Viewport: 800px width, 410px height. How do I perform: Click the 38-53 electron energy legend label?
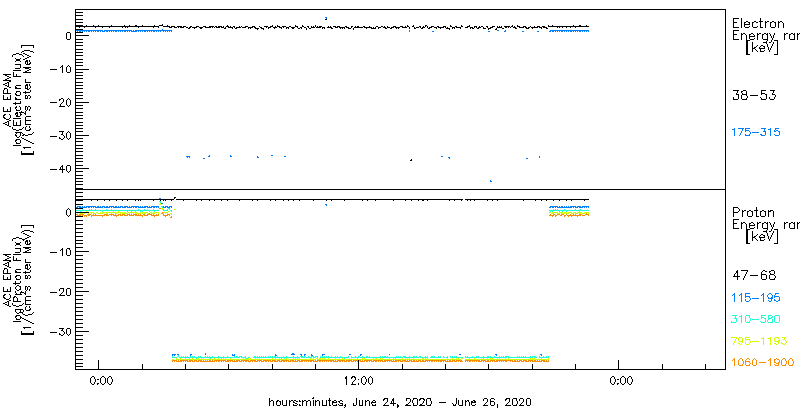click(x=754, y=95)
